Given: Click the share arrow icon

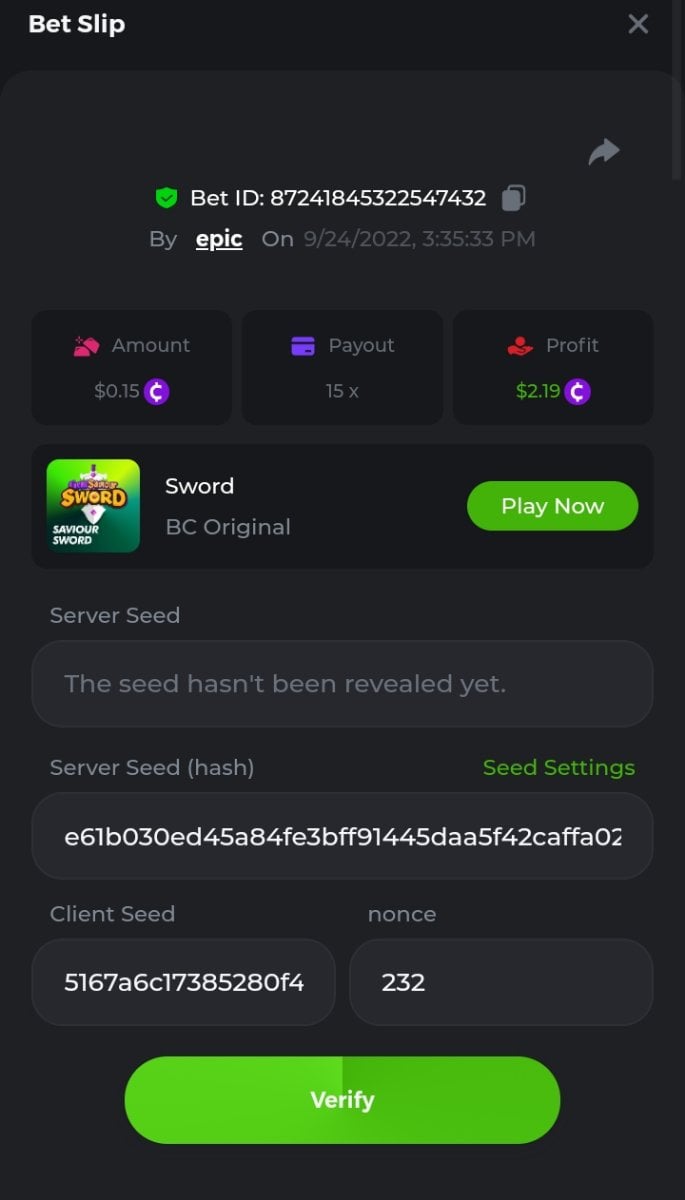Looking at the screenshot, I should pyautogui.click(x=604, y=152).
